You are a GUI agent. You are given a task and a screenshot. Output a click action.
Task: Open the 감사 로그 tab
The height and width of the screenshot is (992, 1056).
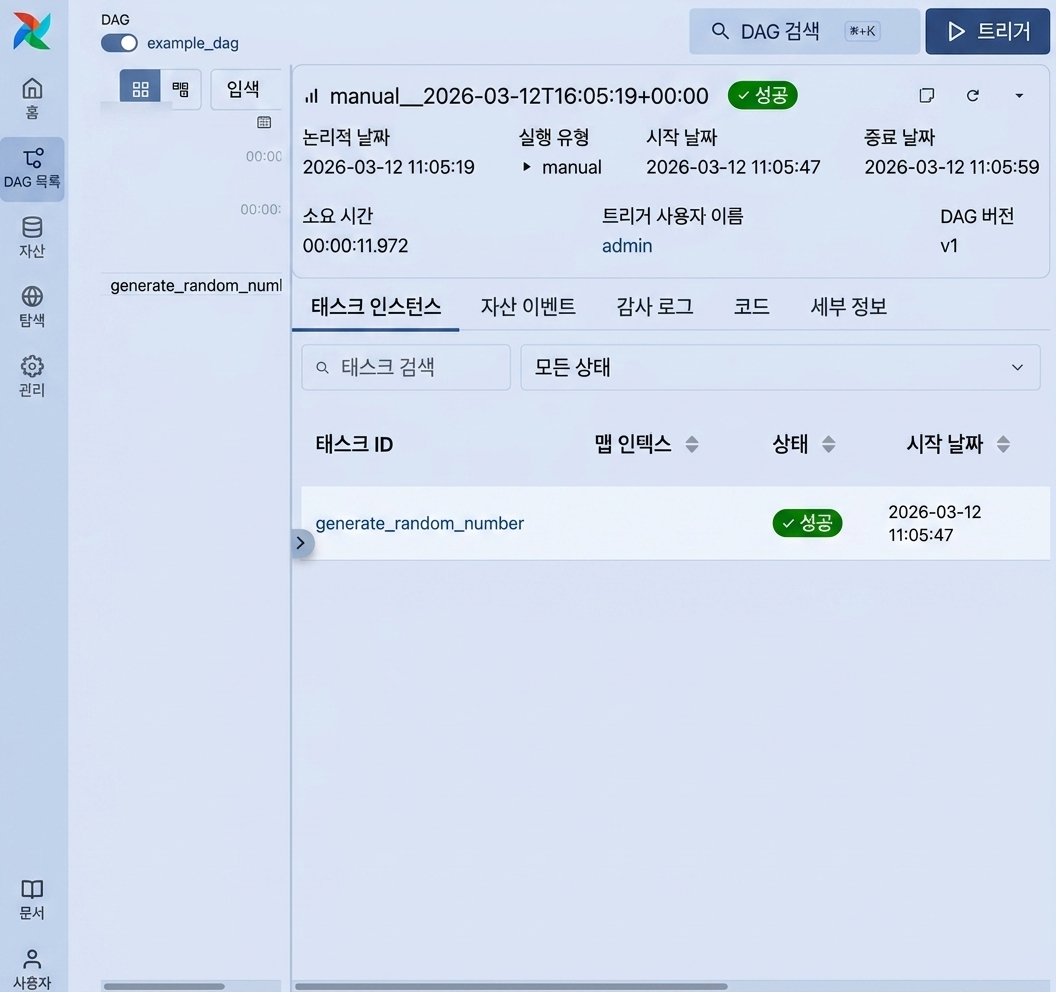click(655, 307)
